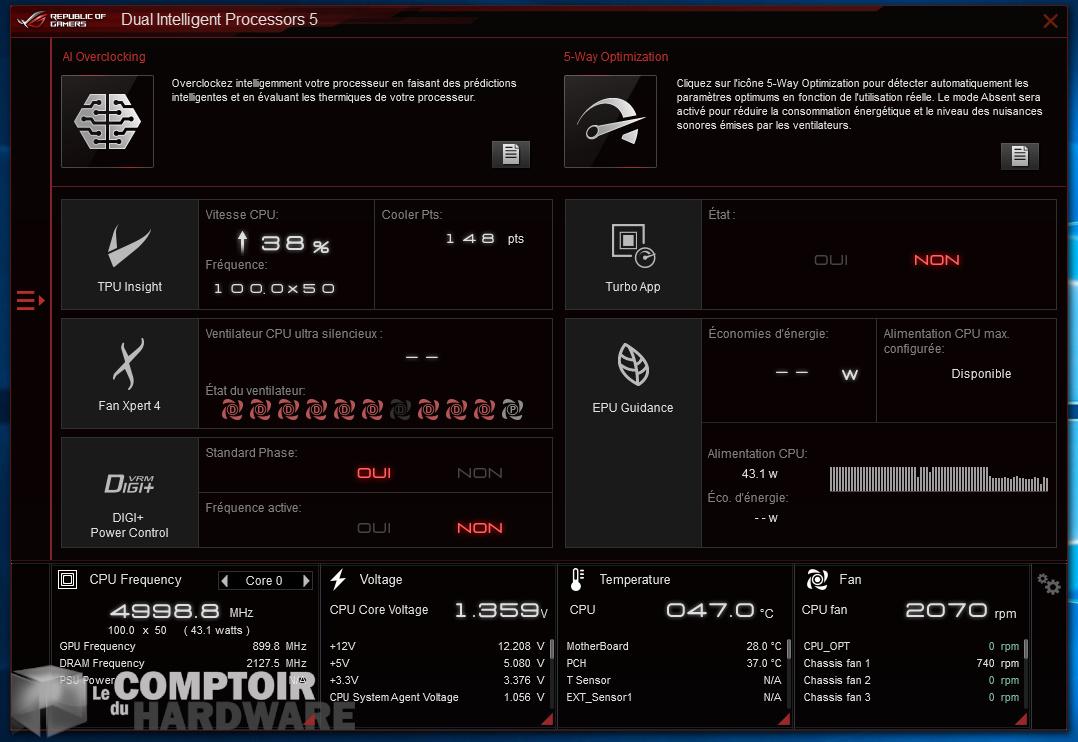This screenshot has width=1078, height=742.
Task: Open the Turbo App panel
Action: [x=633, y=254]
